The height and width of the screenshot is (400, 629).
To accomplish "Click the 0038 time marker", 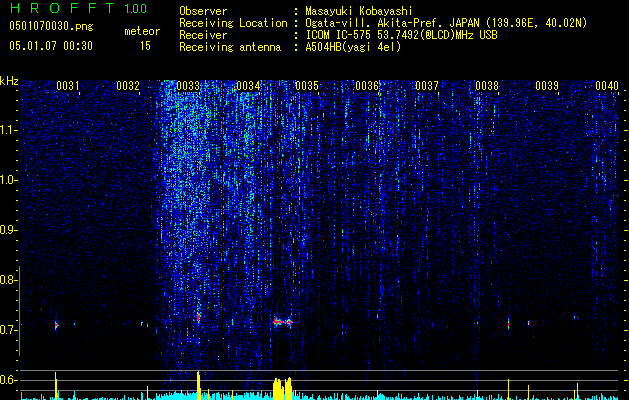I will 487,86.
